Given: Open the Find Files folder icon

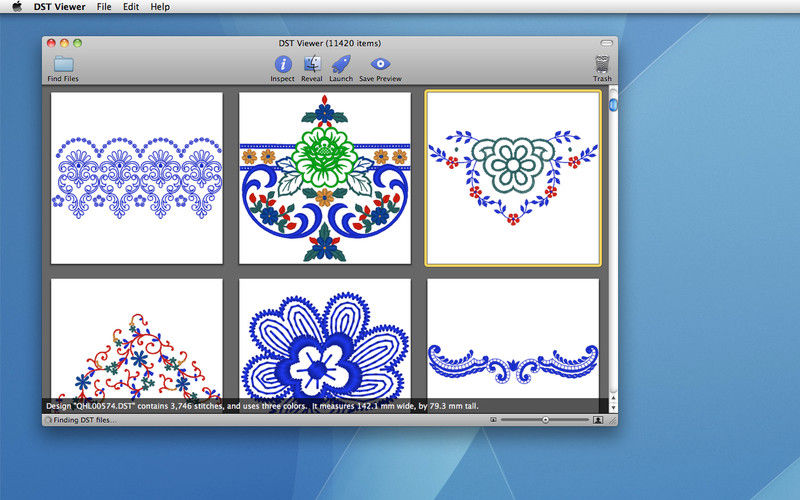Looking at the screenshot, I should click(64, 64).
